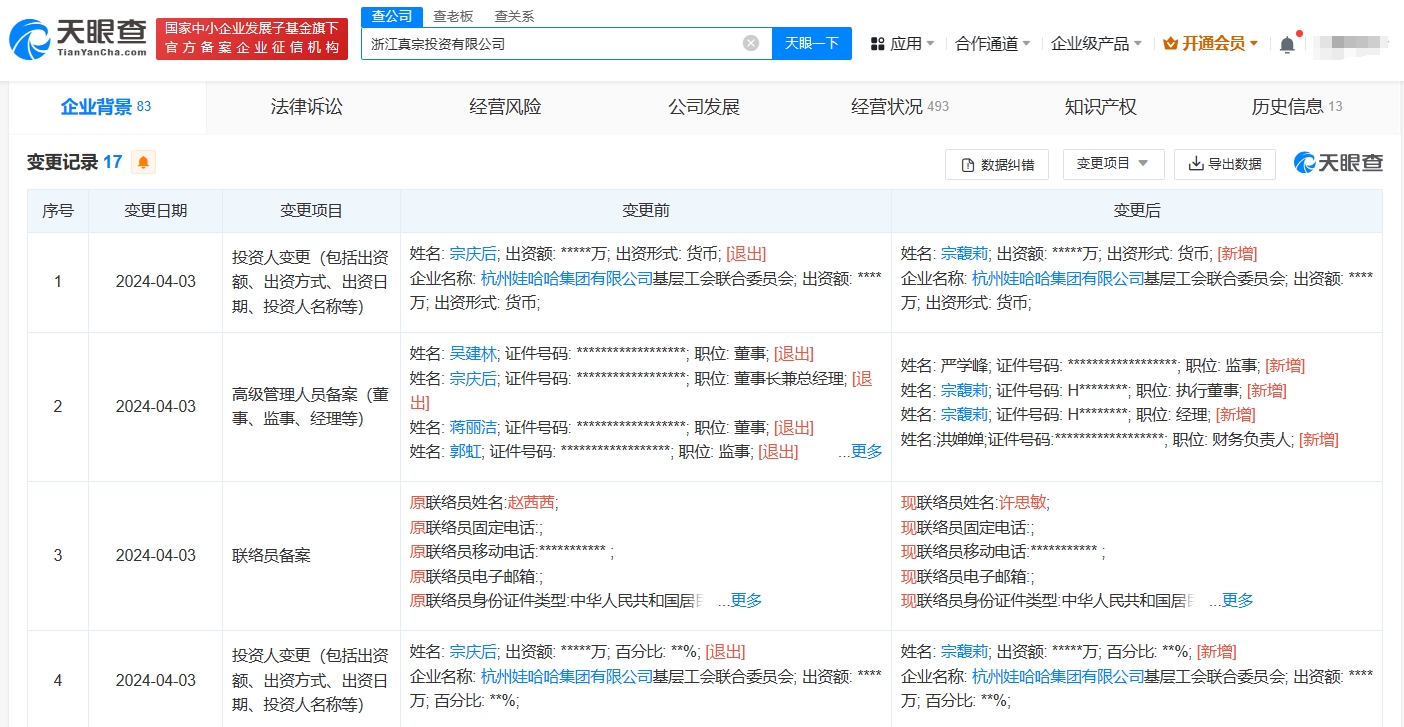Screen dimensions: 1404x727
Task: Open 宗庆后 link in row 4 变更前
Action: pos(473,652)
